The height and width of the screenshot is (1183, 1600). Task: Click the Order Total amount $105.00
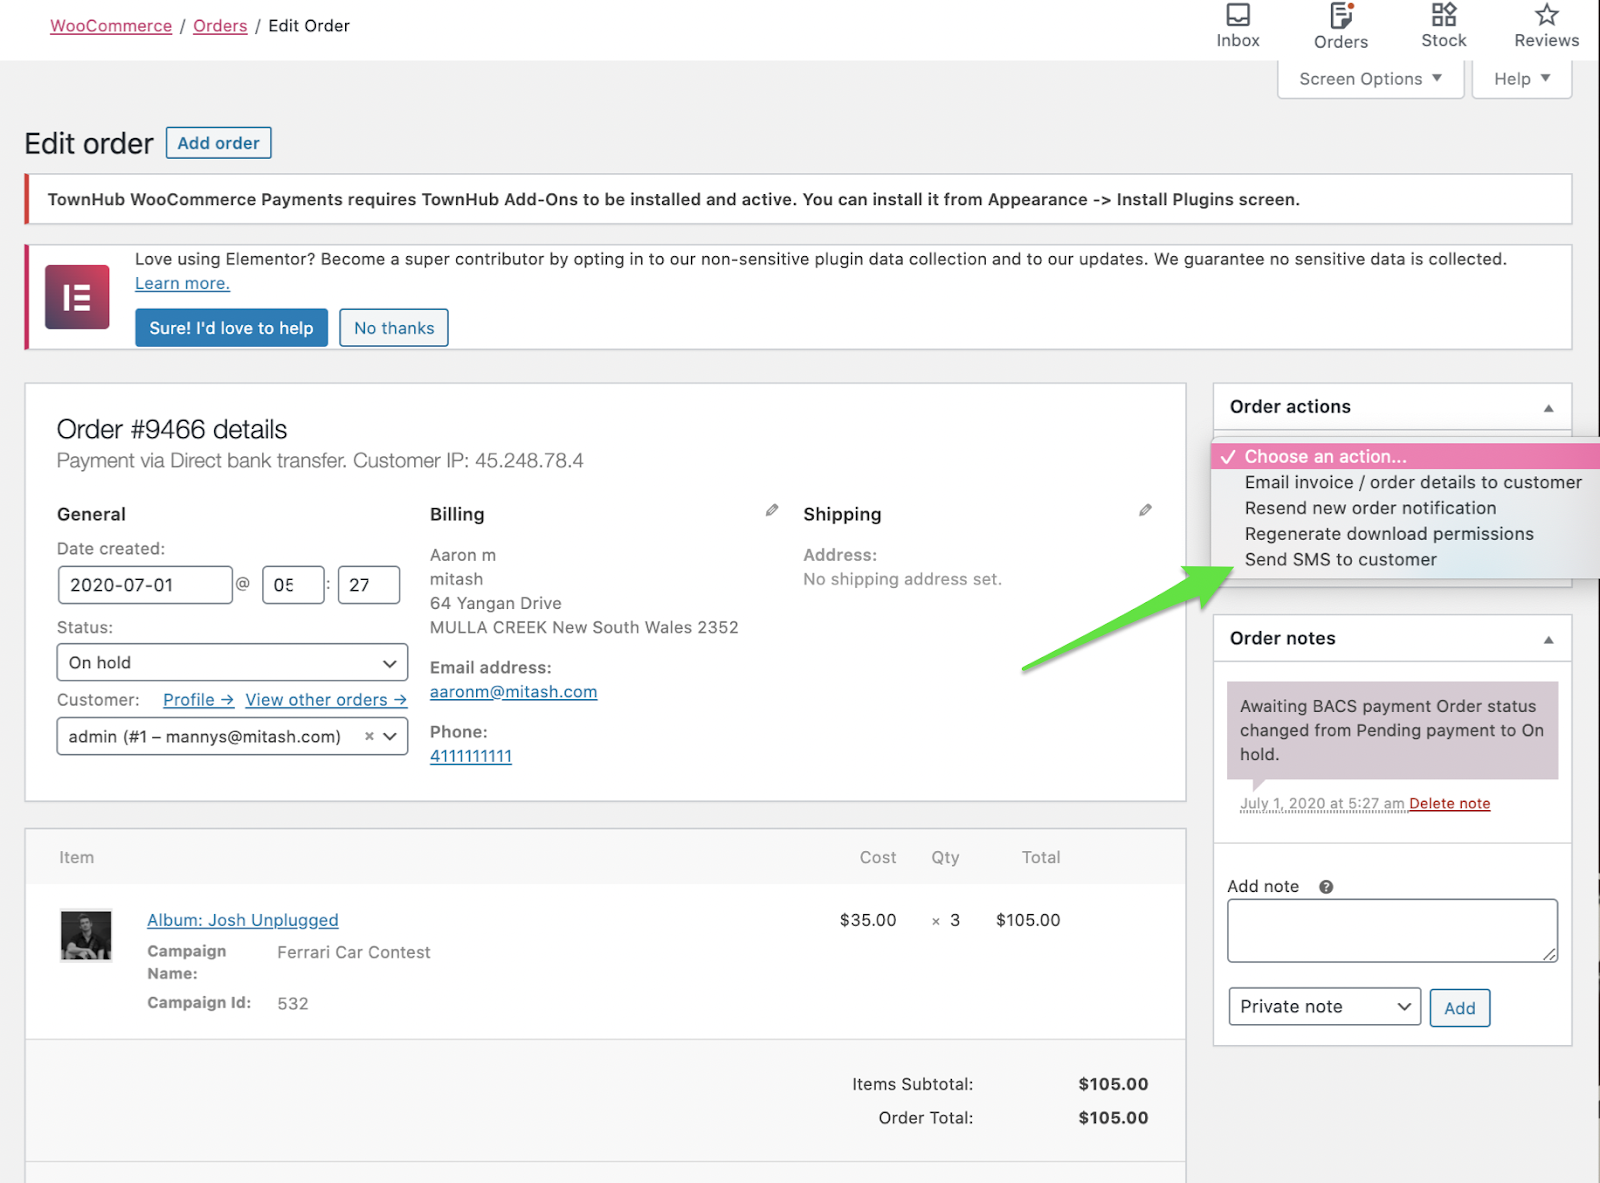(x=1113, y=1118)
